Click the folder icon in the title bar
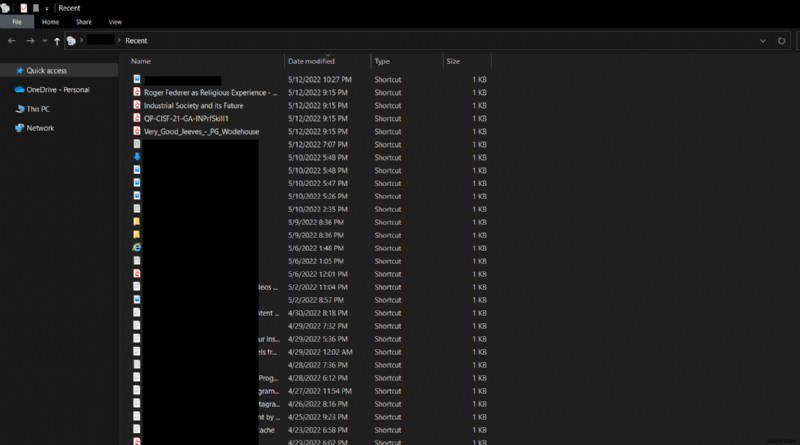Viewport: 800px width, 445px height. pos(6,8)
